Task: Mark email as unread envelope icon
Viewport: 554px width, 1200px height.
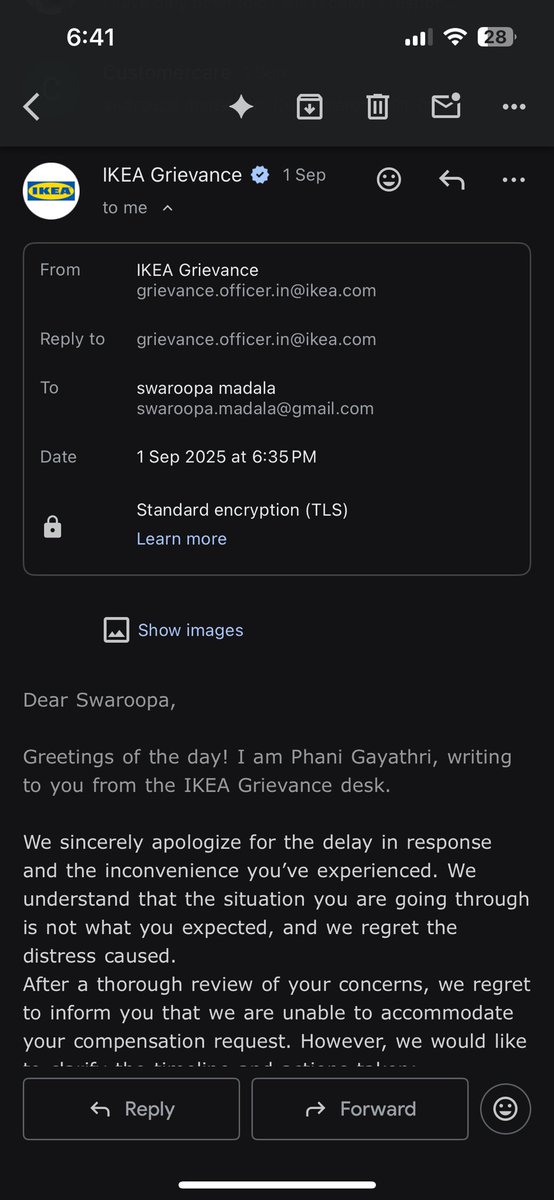Action: pyautogui.click(x=446, y=106)
